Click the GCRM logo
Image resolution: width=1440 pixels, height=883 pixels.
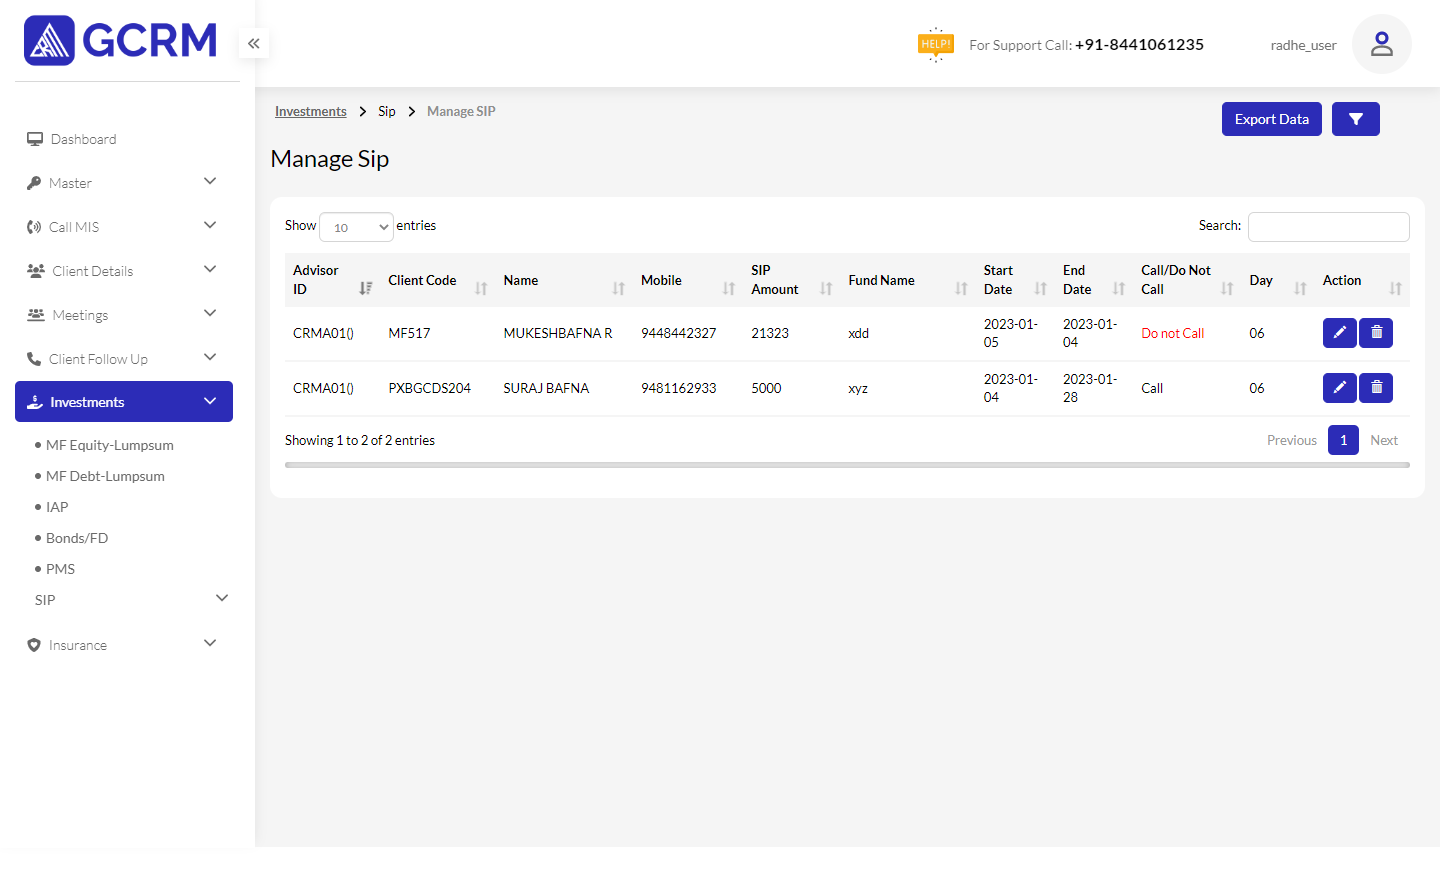click(120, 40)
